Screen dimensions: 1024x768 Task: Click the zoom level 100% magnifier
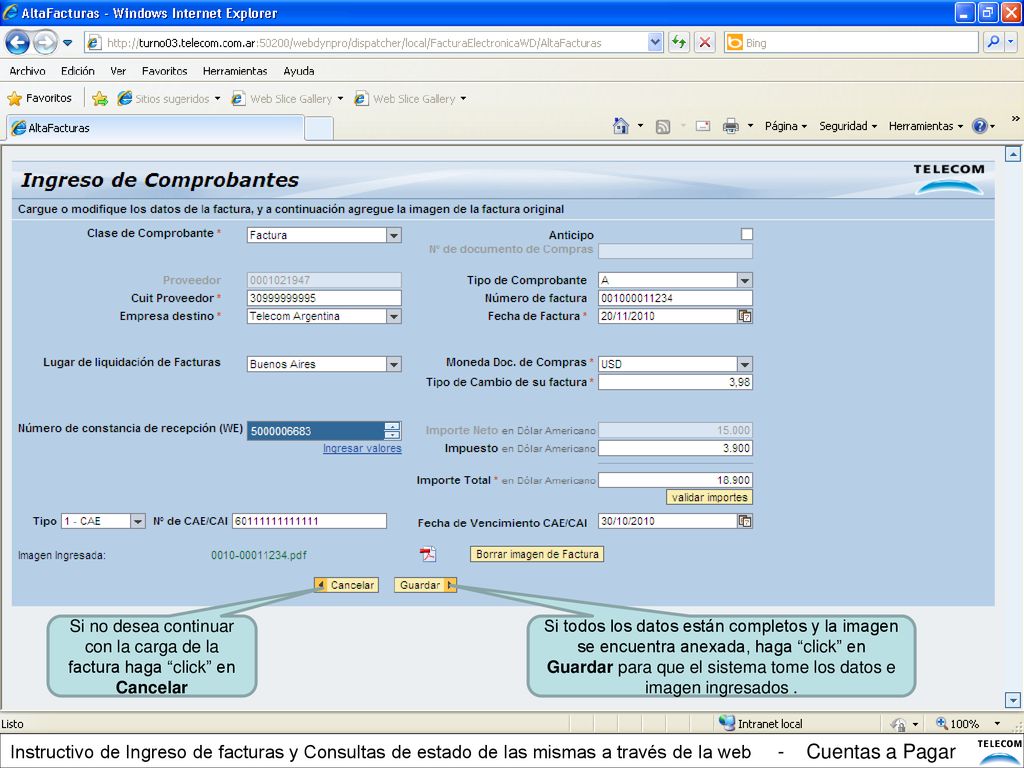point(942,724)
